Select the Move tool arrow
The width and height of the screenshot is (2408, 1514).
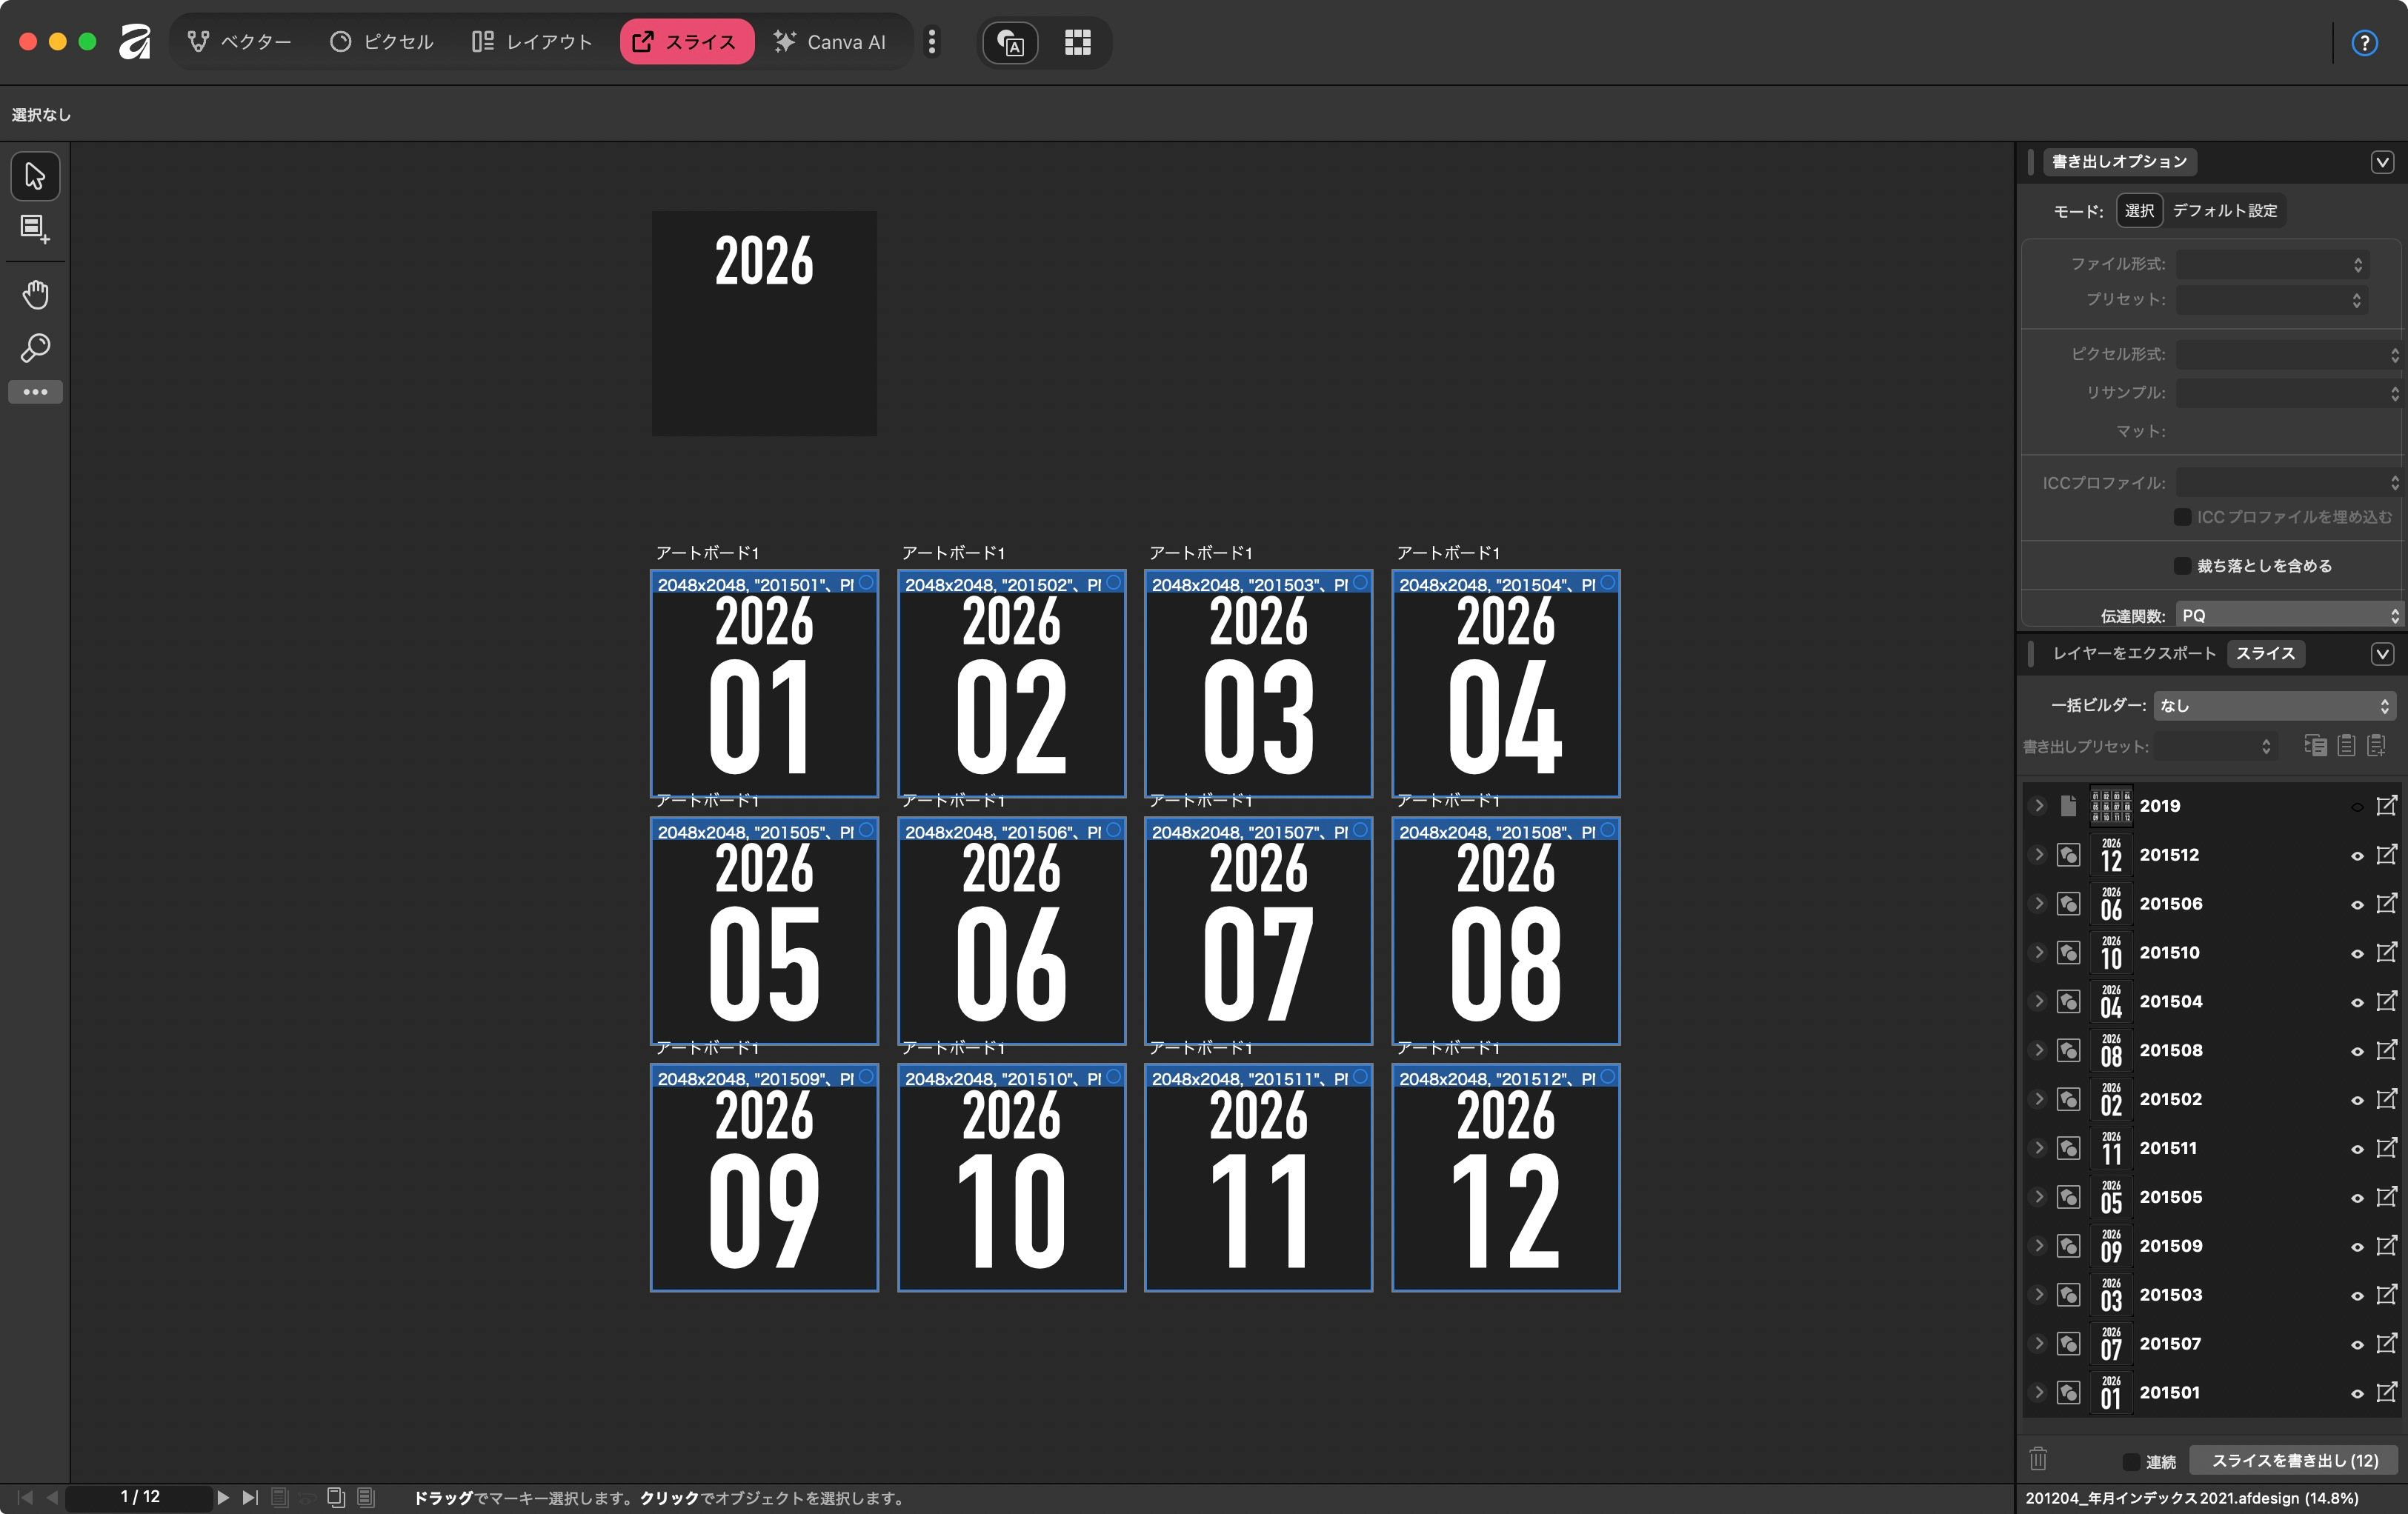coord(35,176)
